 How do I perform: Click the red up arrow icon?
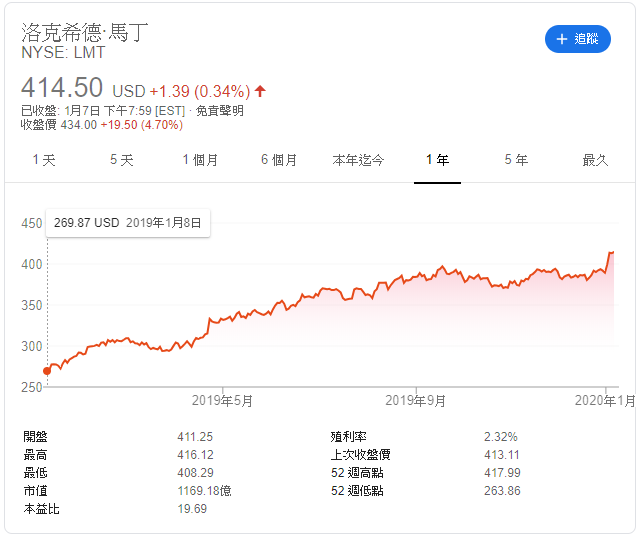[260, 91]
